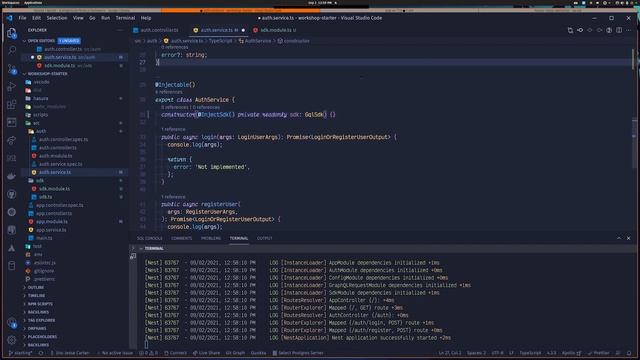Screen dimensions: 640x360
Task: Open the Docker view in activity bar
Action: [11, 176]
